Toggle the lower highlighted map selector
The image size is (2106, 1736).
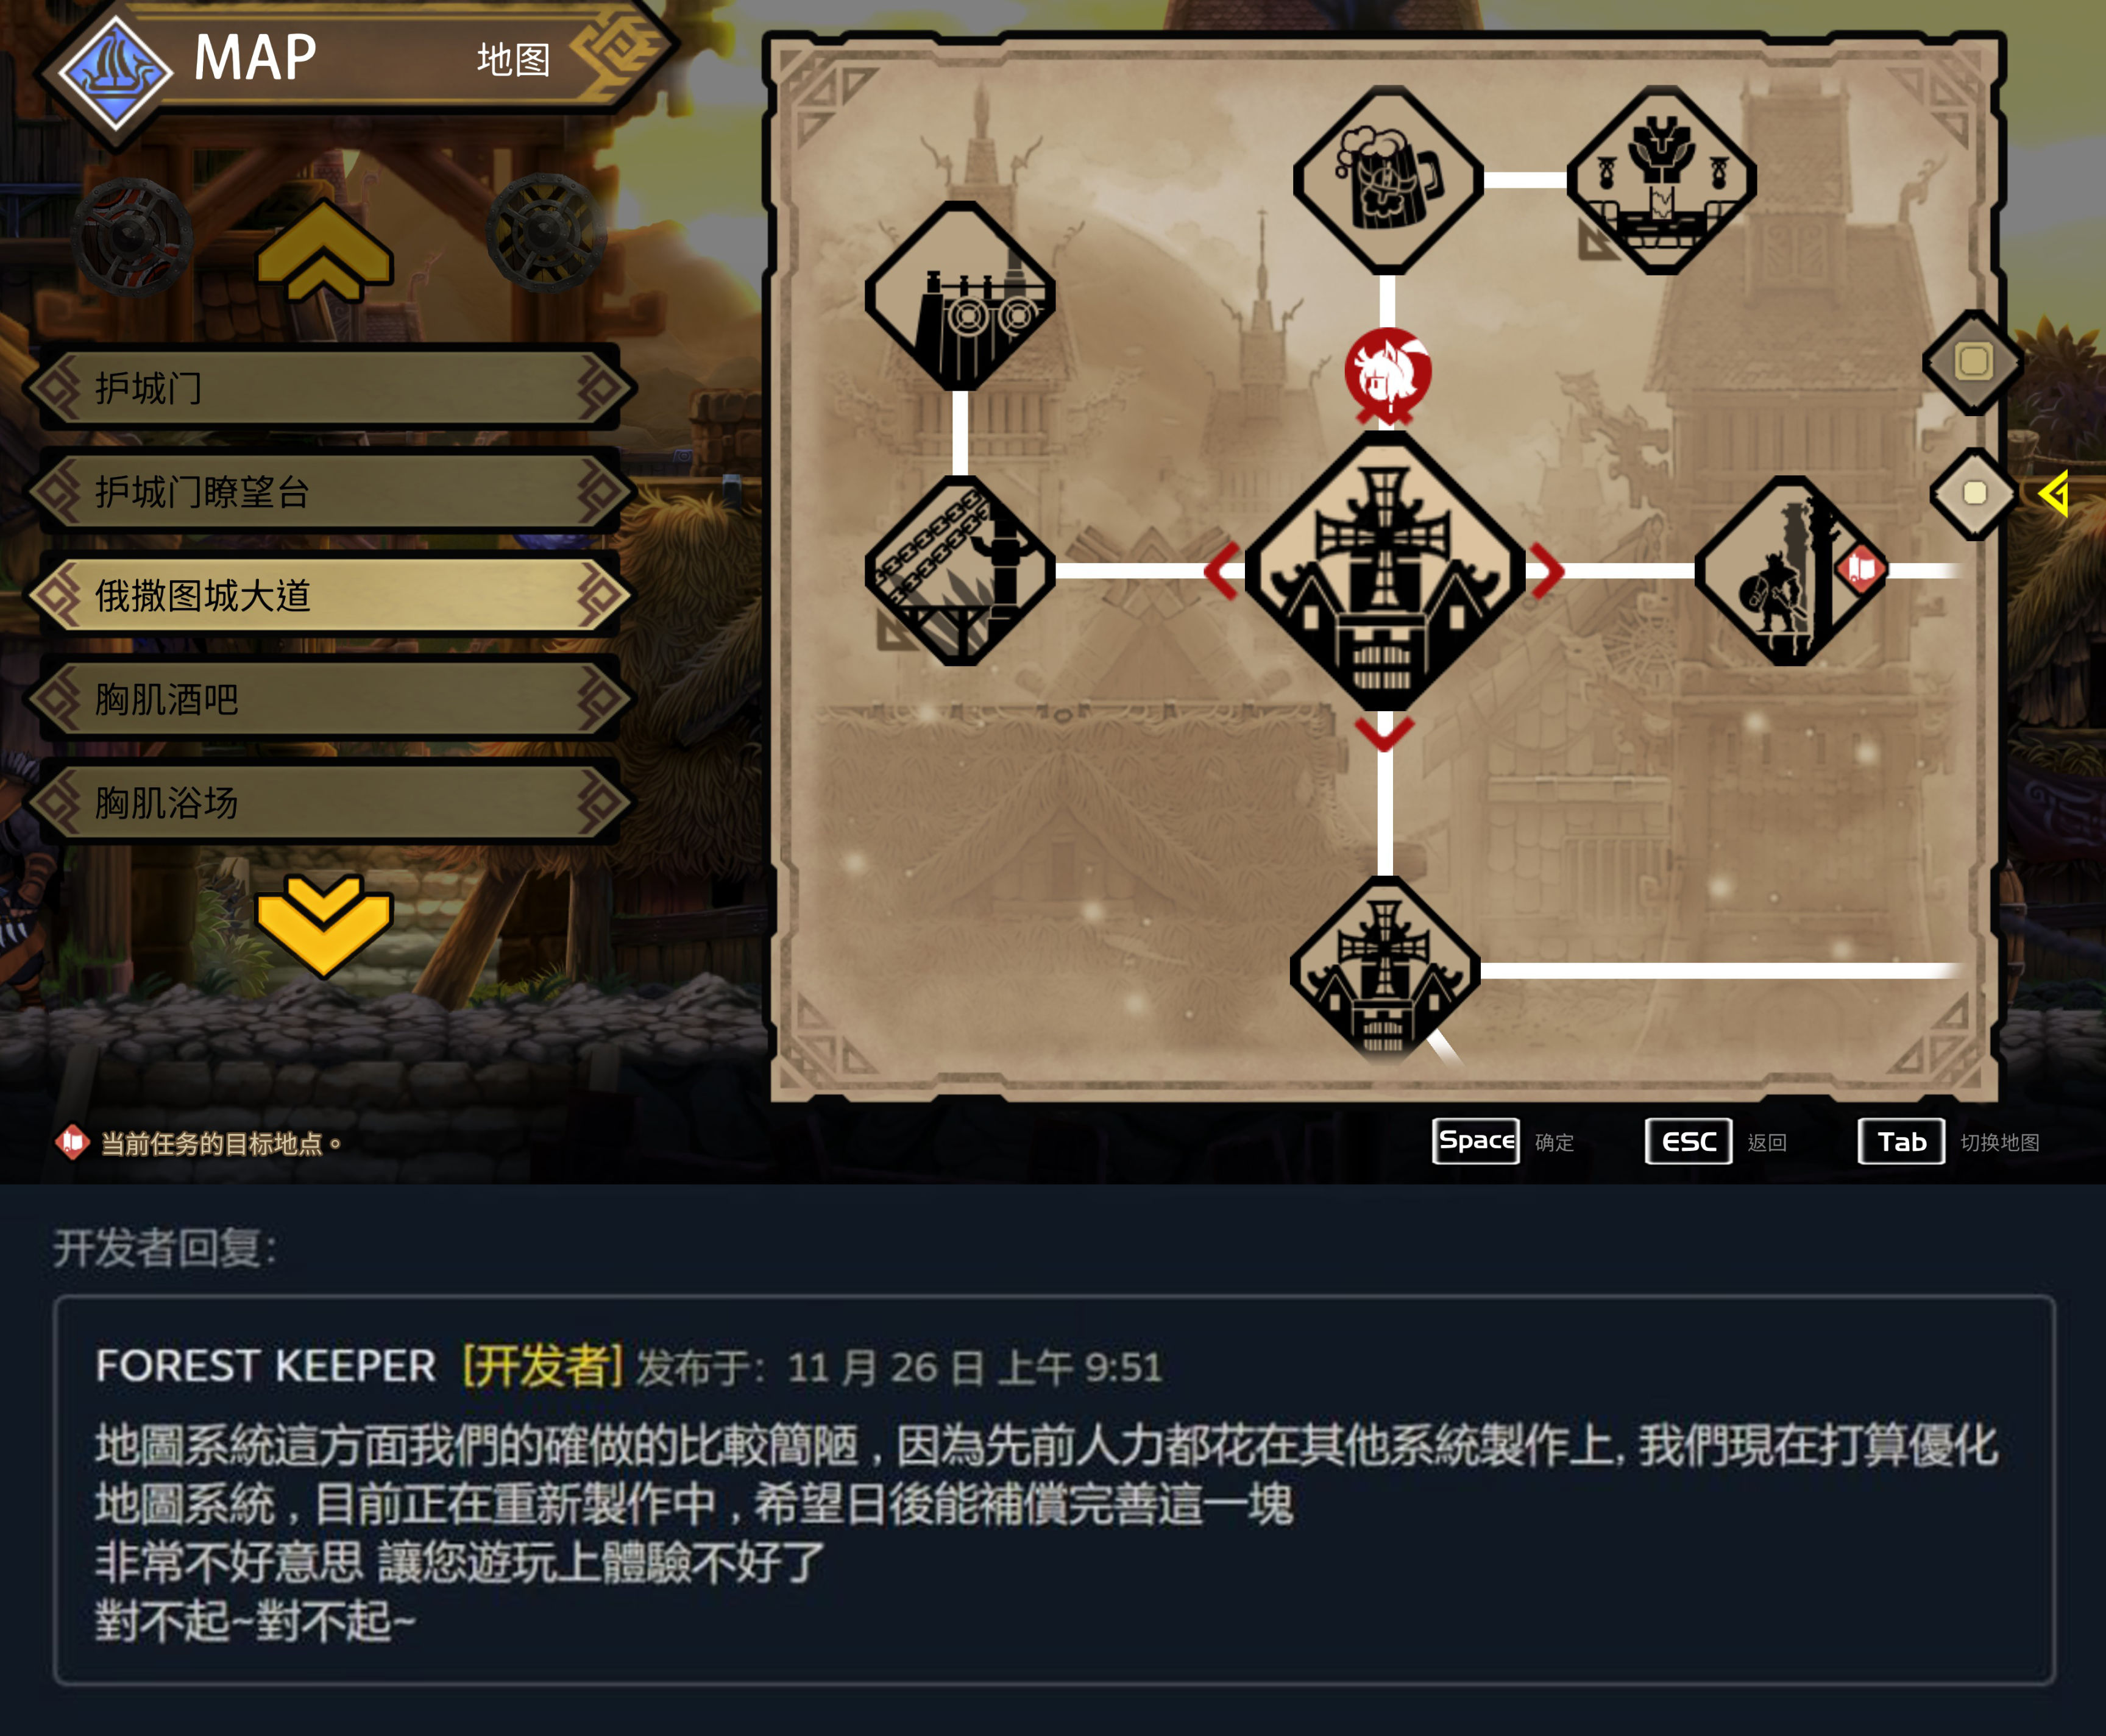click(1974, 493)
